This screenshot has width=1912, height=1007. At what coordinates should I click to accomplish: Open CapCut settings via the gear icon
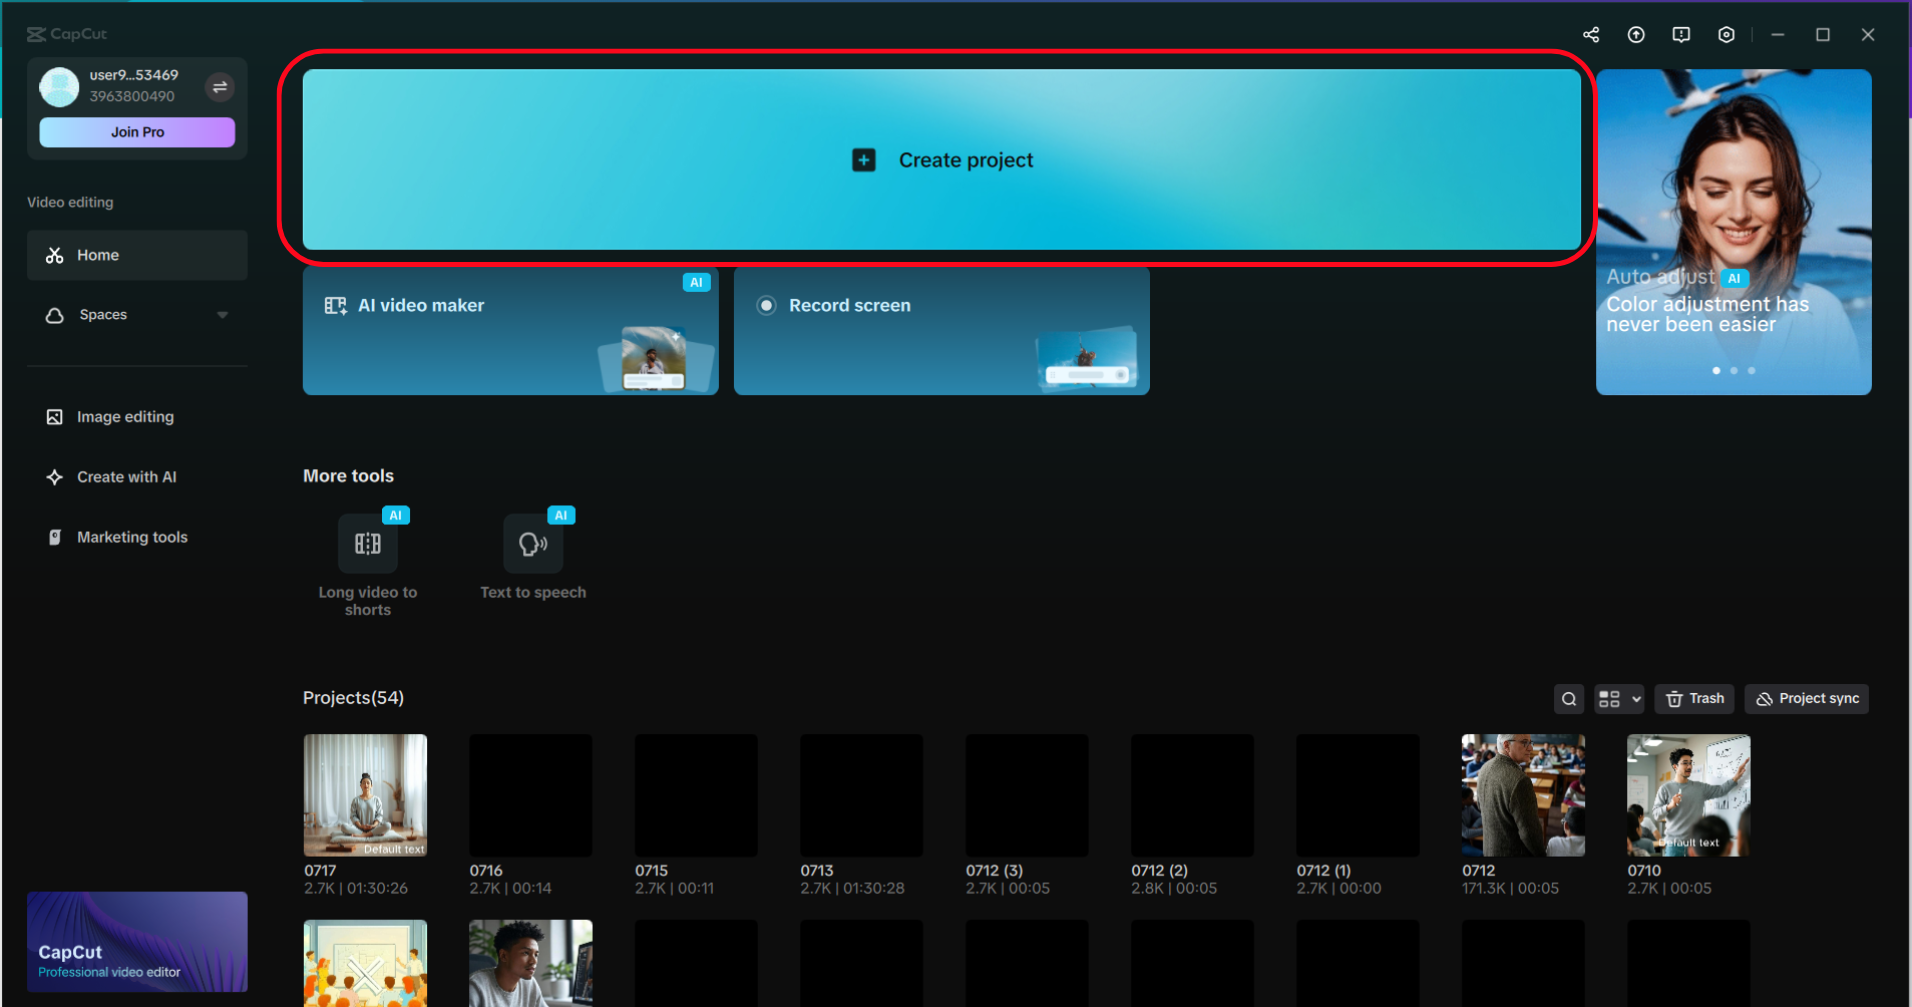(x=1726, y=34)
